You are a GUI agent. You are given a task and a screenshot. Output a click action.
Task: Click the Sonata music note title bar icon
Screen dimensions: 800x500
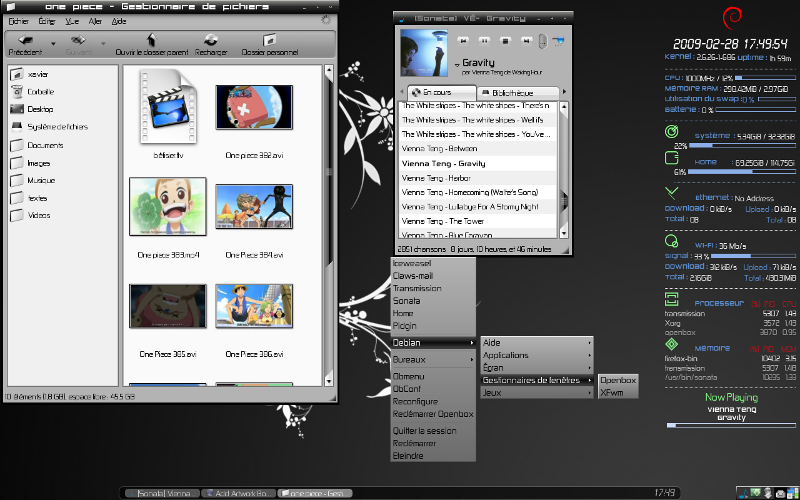(403, 19)
